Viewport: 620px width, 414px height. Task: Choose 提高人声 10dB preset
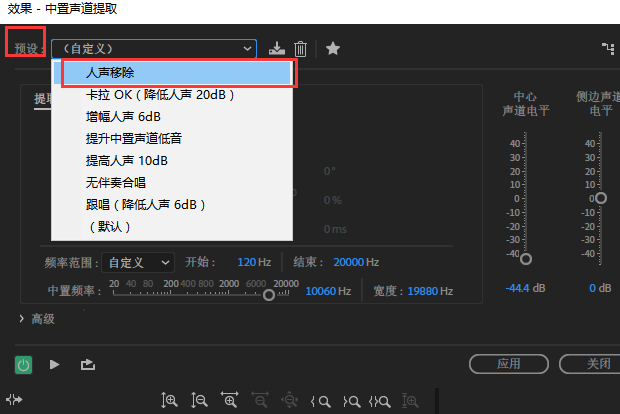(172, 161)
